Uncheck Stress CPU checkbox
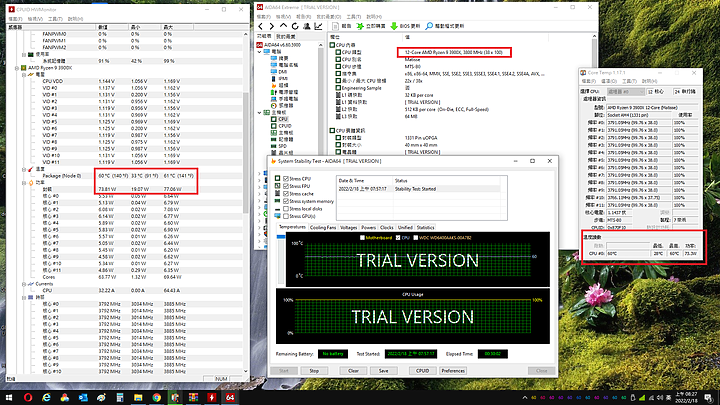 (x=286, y=179)
